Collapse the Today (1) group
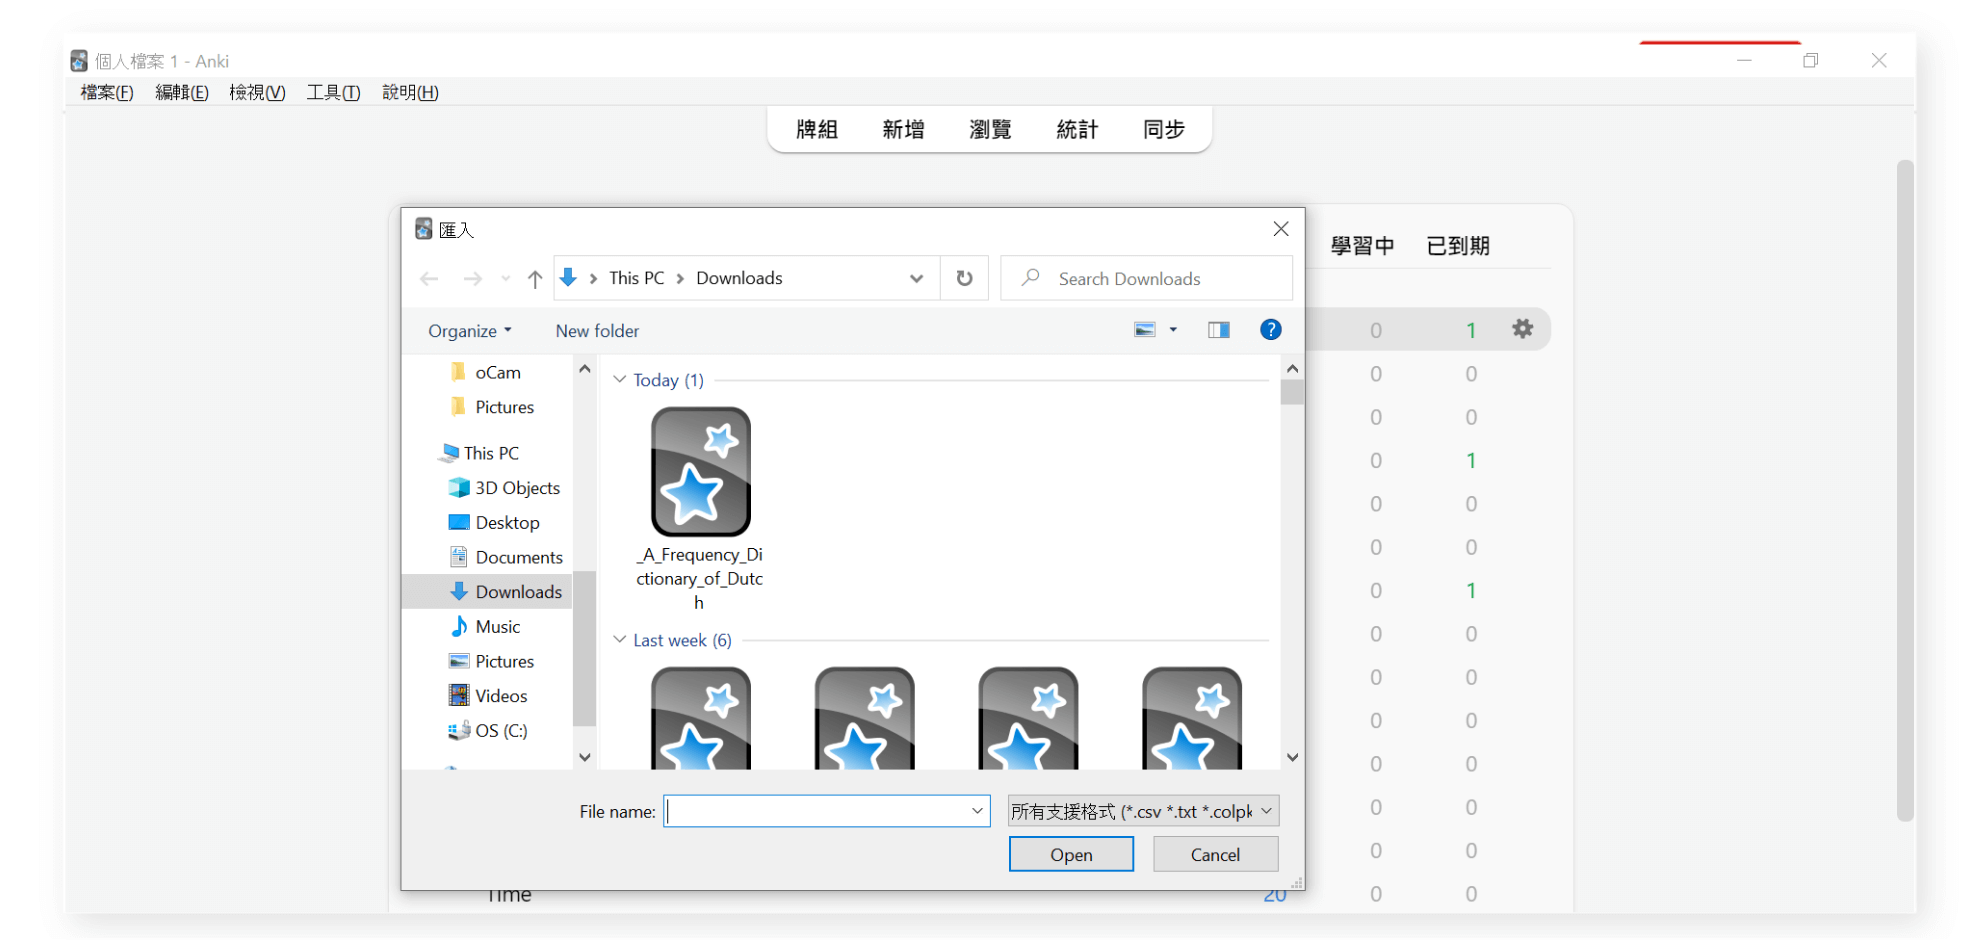 [620, 380]
